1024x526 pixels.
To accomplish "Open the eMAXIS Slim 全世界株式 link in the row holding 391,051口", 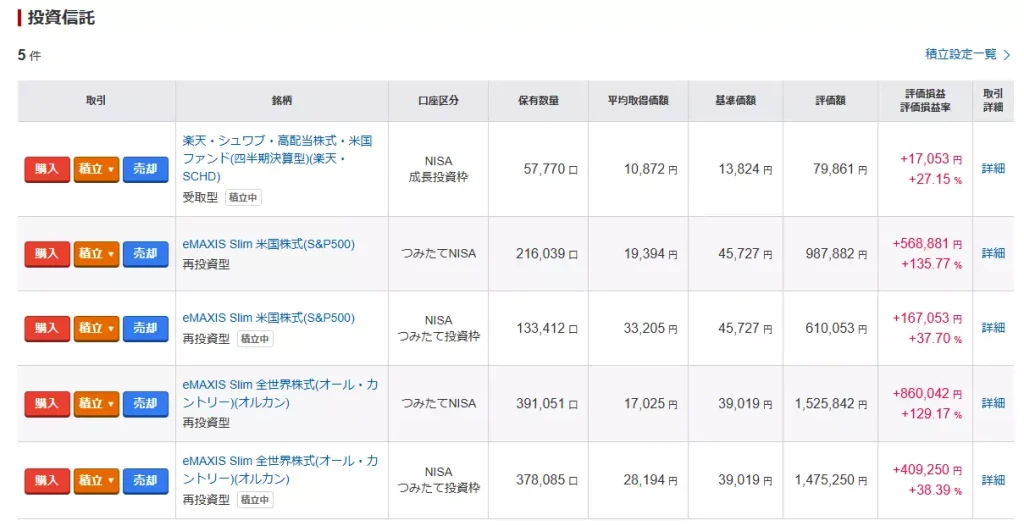I will [280, 393].
